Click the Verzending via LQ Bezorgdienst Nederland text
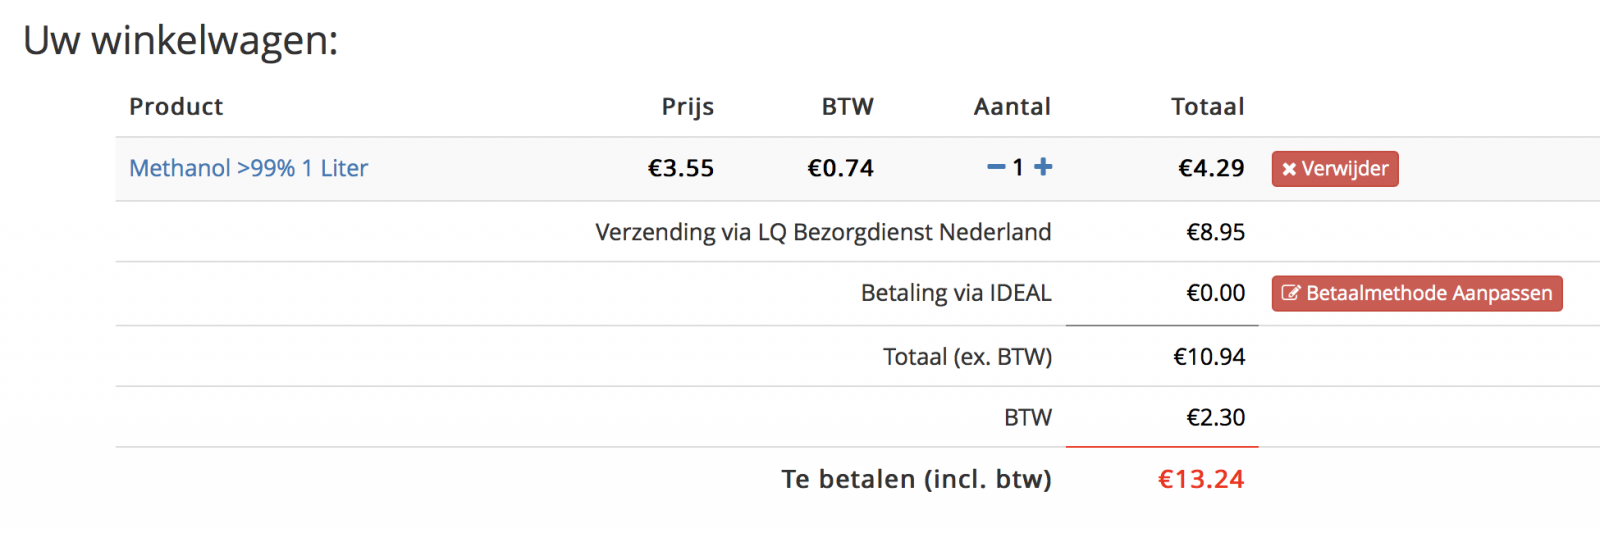Screen dimensions: 1600x533 click(x=823, y=232)
